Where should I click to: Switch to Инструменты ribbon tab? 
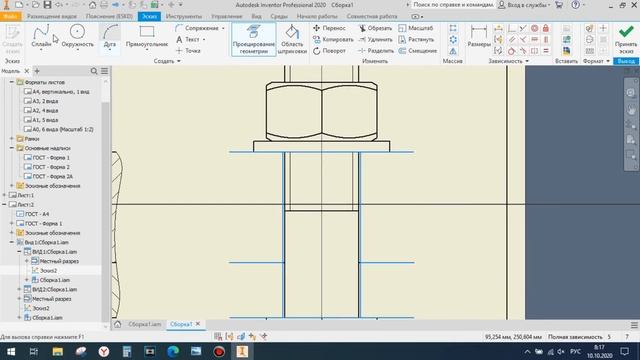(x=184, y=16)
